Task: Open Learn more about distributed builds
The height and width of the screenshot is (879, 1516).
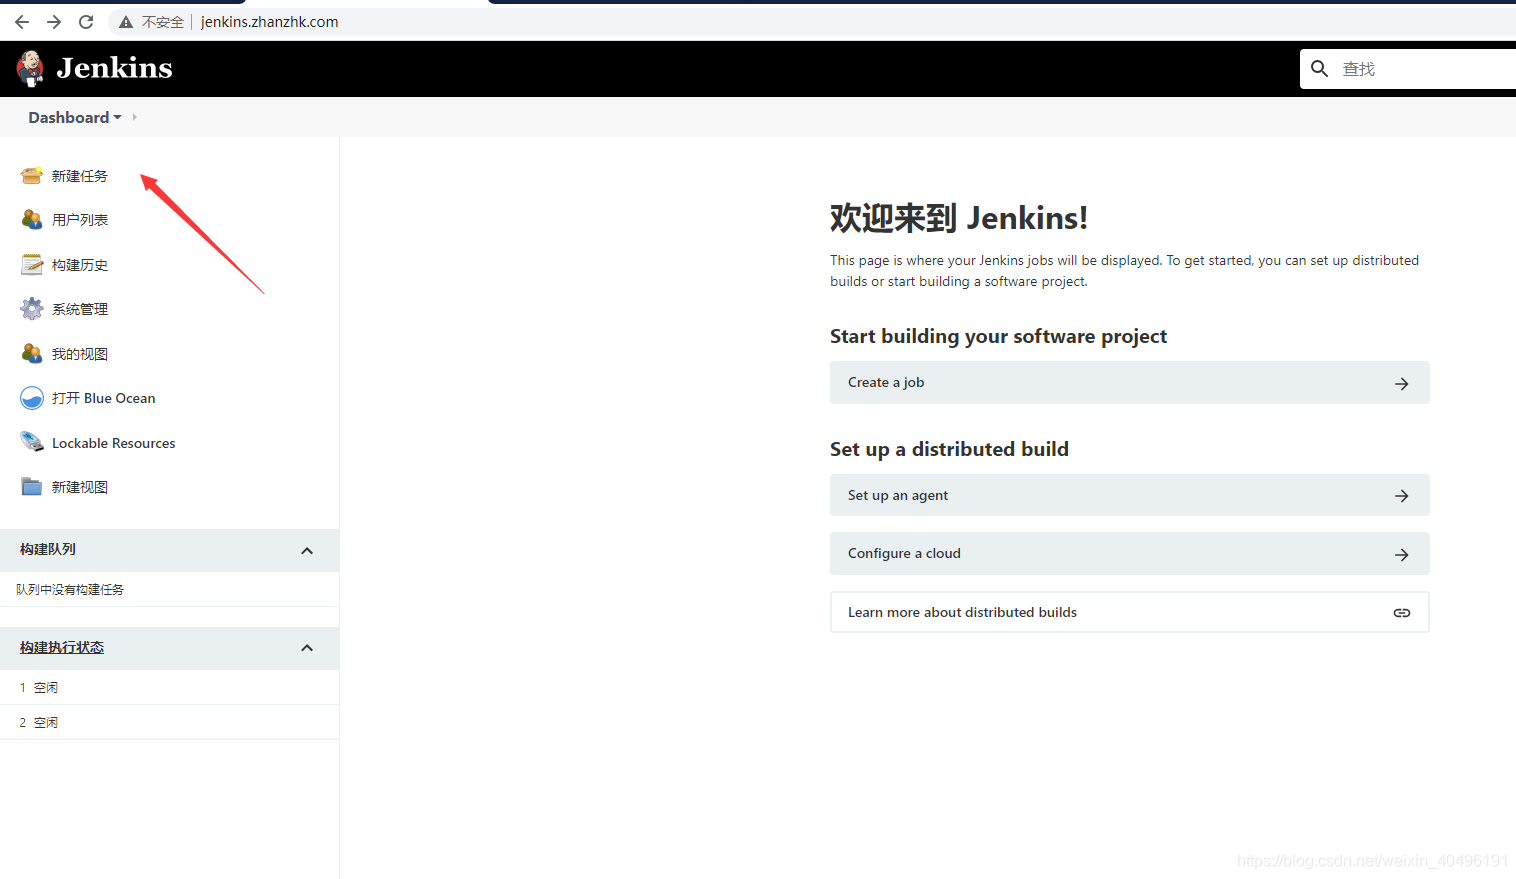Action: pos(1130,612)
